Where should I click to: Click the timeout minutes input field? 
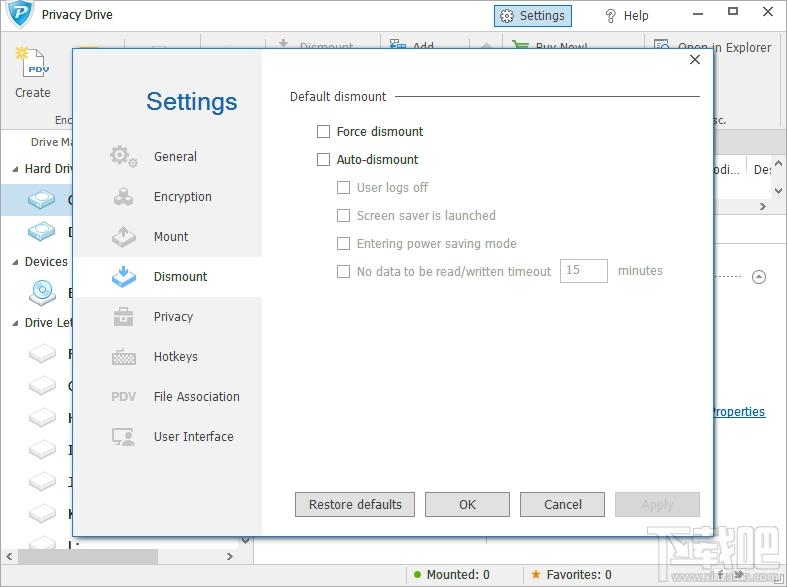[584, 271]
